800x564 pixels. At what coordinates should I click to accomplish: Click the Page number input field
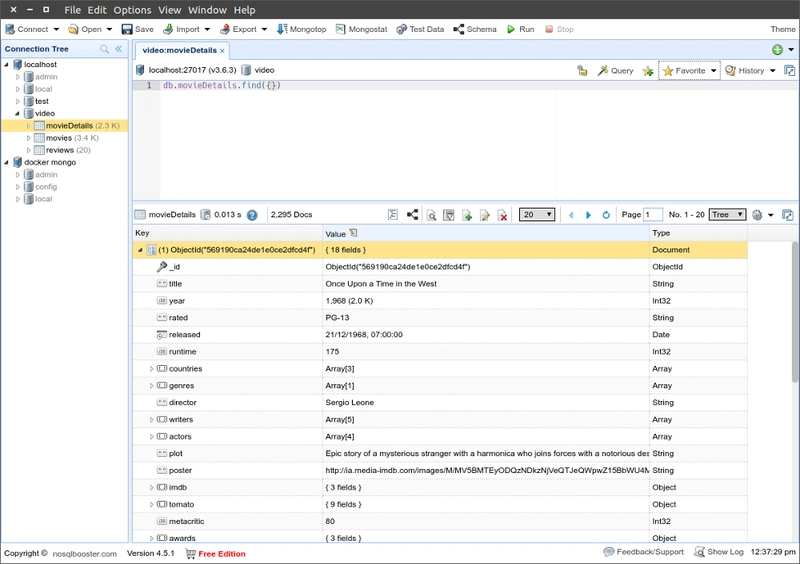[653, 214]
